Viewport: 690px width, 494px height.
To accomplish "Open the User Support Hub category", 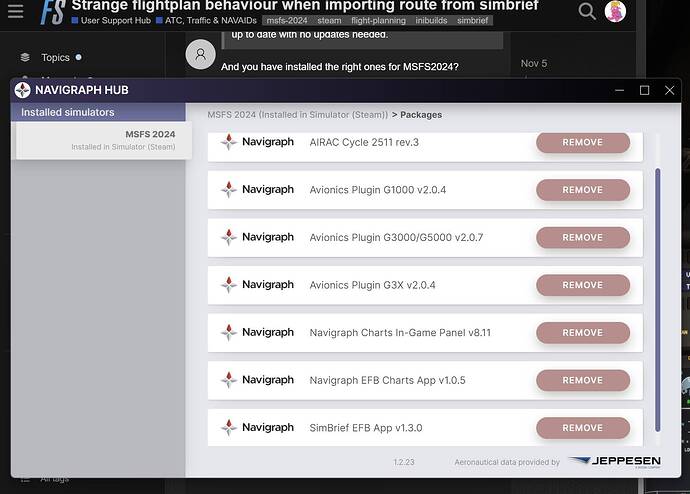I will pos(111,20).
